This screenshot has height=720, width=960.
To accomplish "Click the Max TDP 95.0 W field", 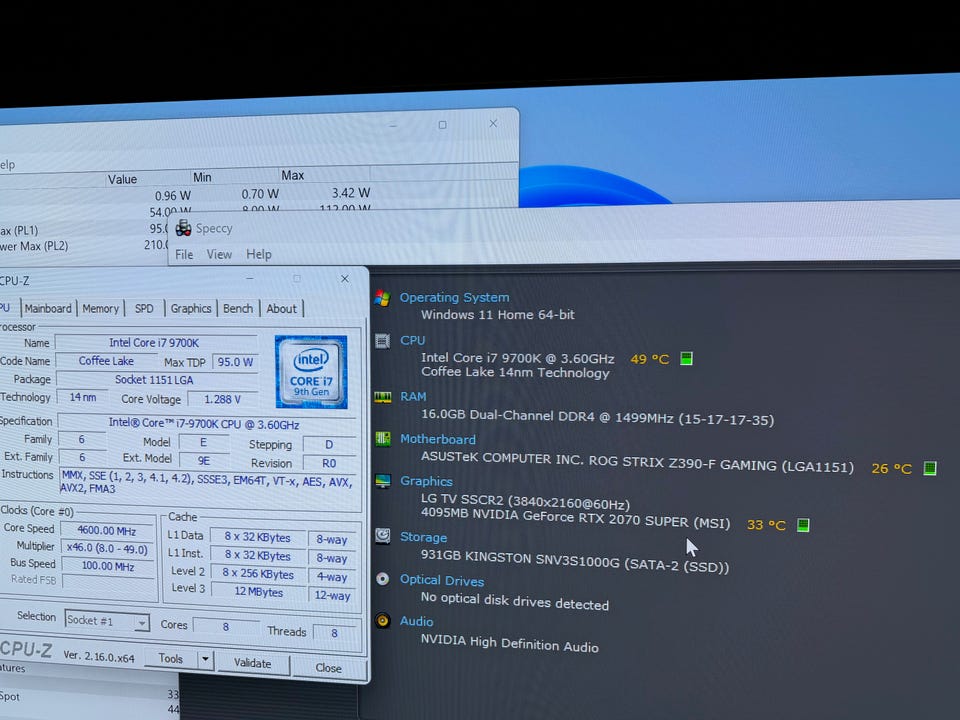I will click(235, 362).
